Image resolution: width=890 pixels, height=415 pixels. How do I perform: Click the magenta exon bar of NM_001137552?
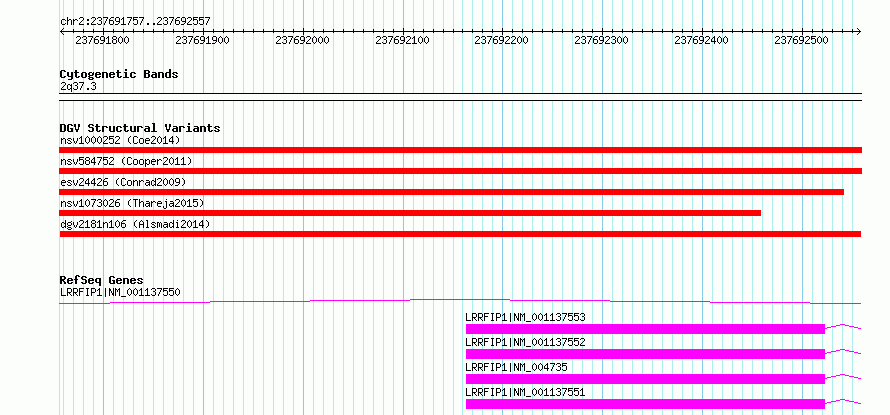(x=645, y=354)
